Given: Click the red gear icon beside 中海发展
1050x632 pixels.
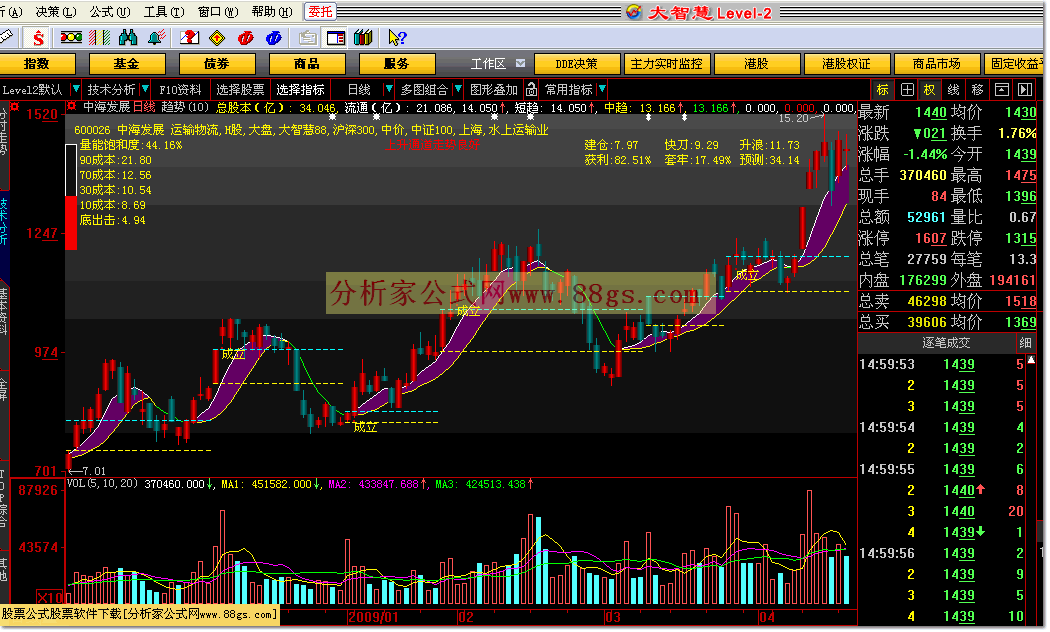Looking at the screenshot, I should pyautogui.click(x=71, y=106).
